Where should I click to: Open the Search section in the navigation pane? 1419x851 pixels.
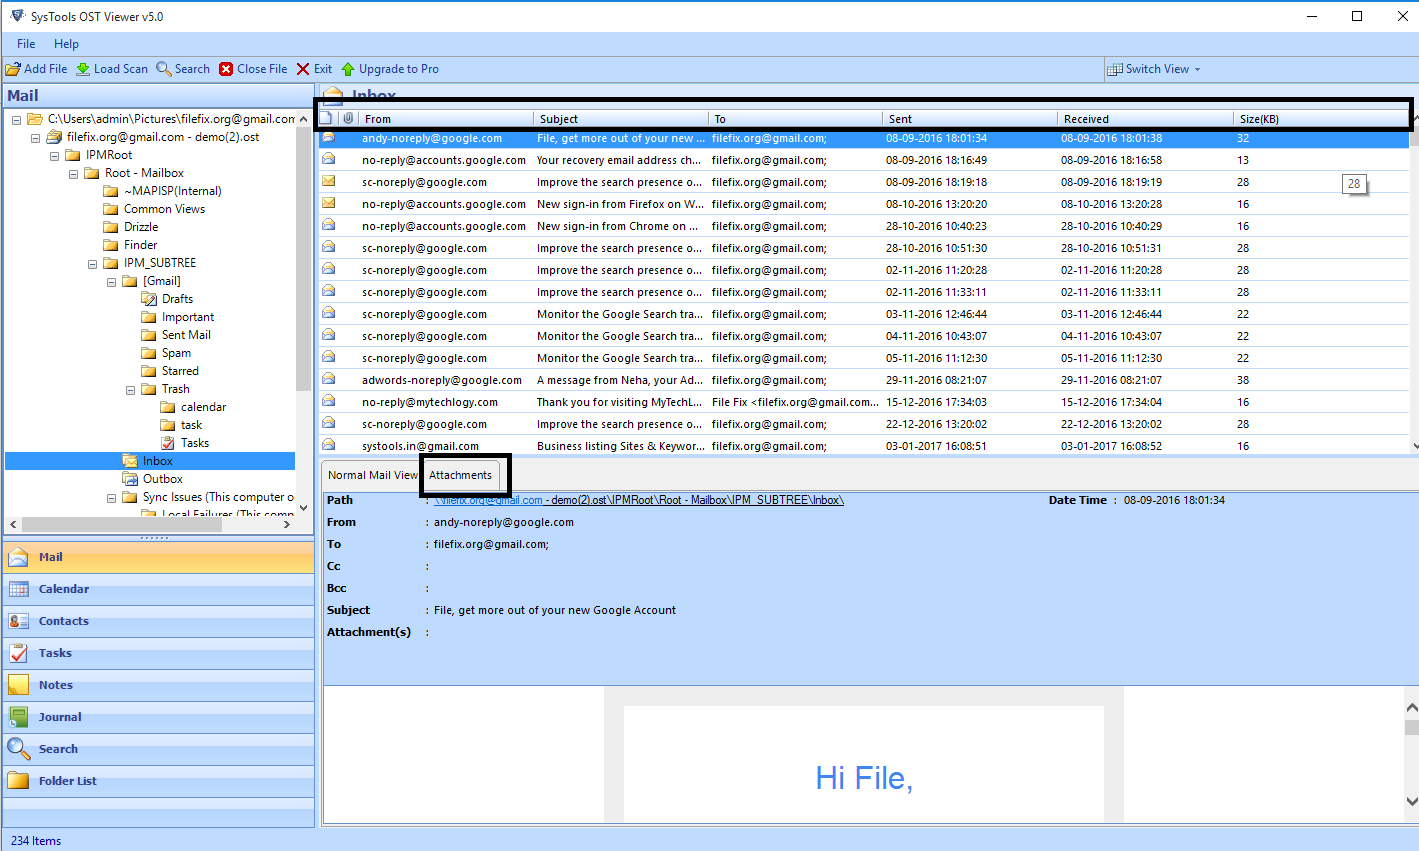click(158, 749)
